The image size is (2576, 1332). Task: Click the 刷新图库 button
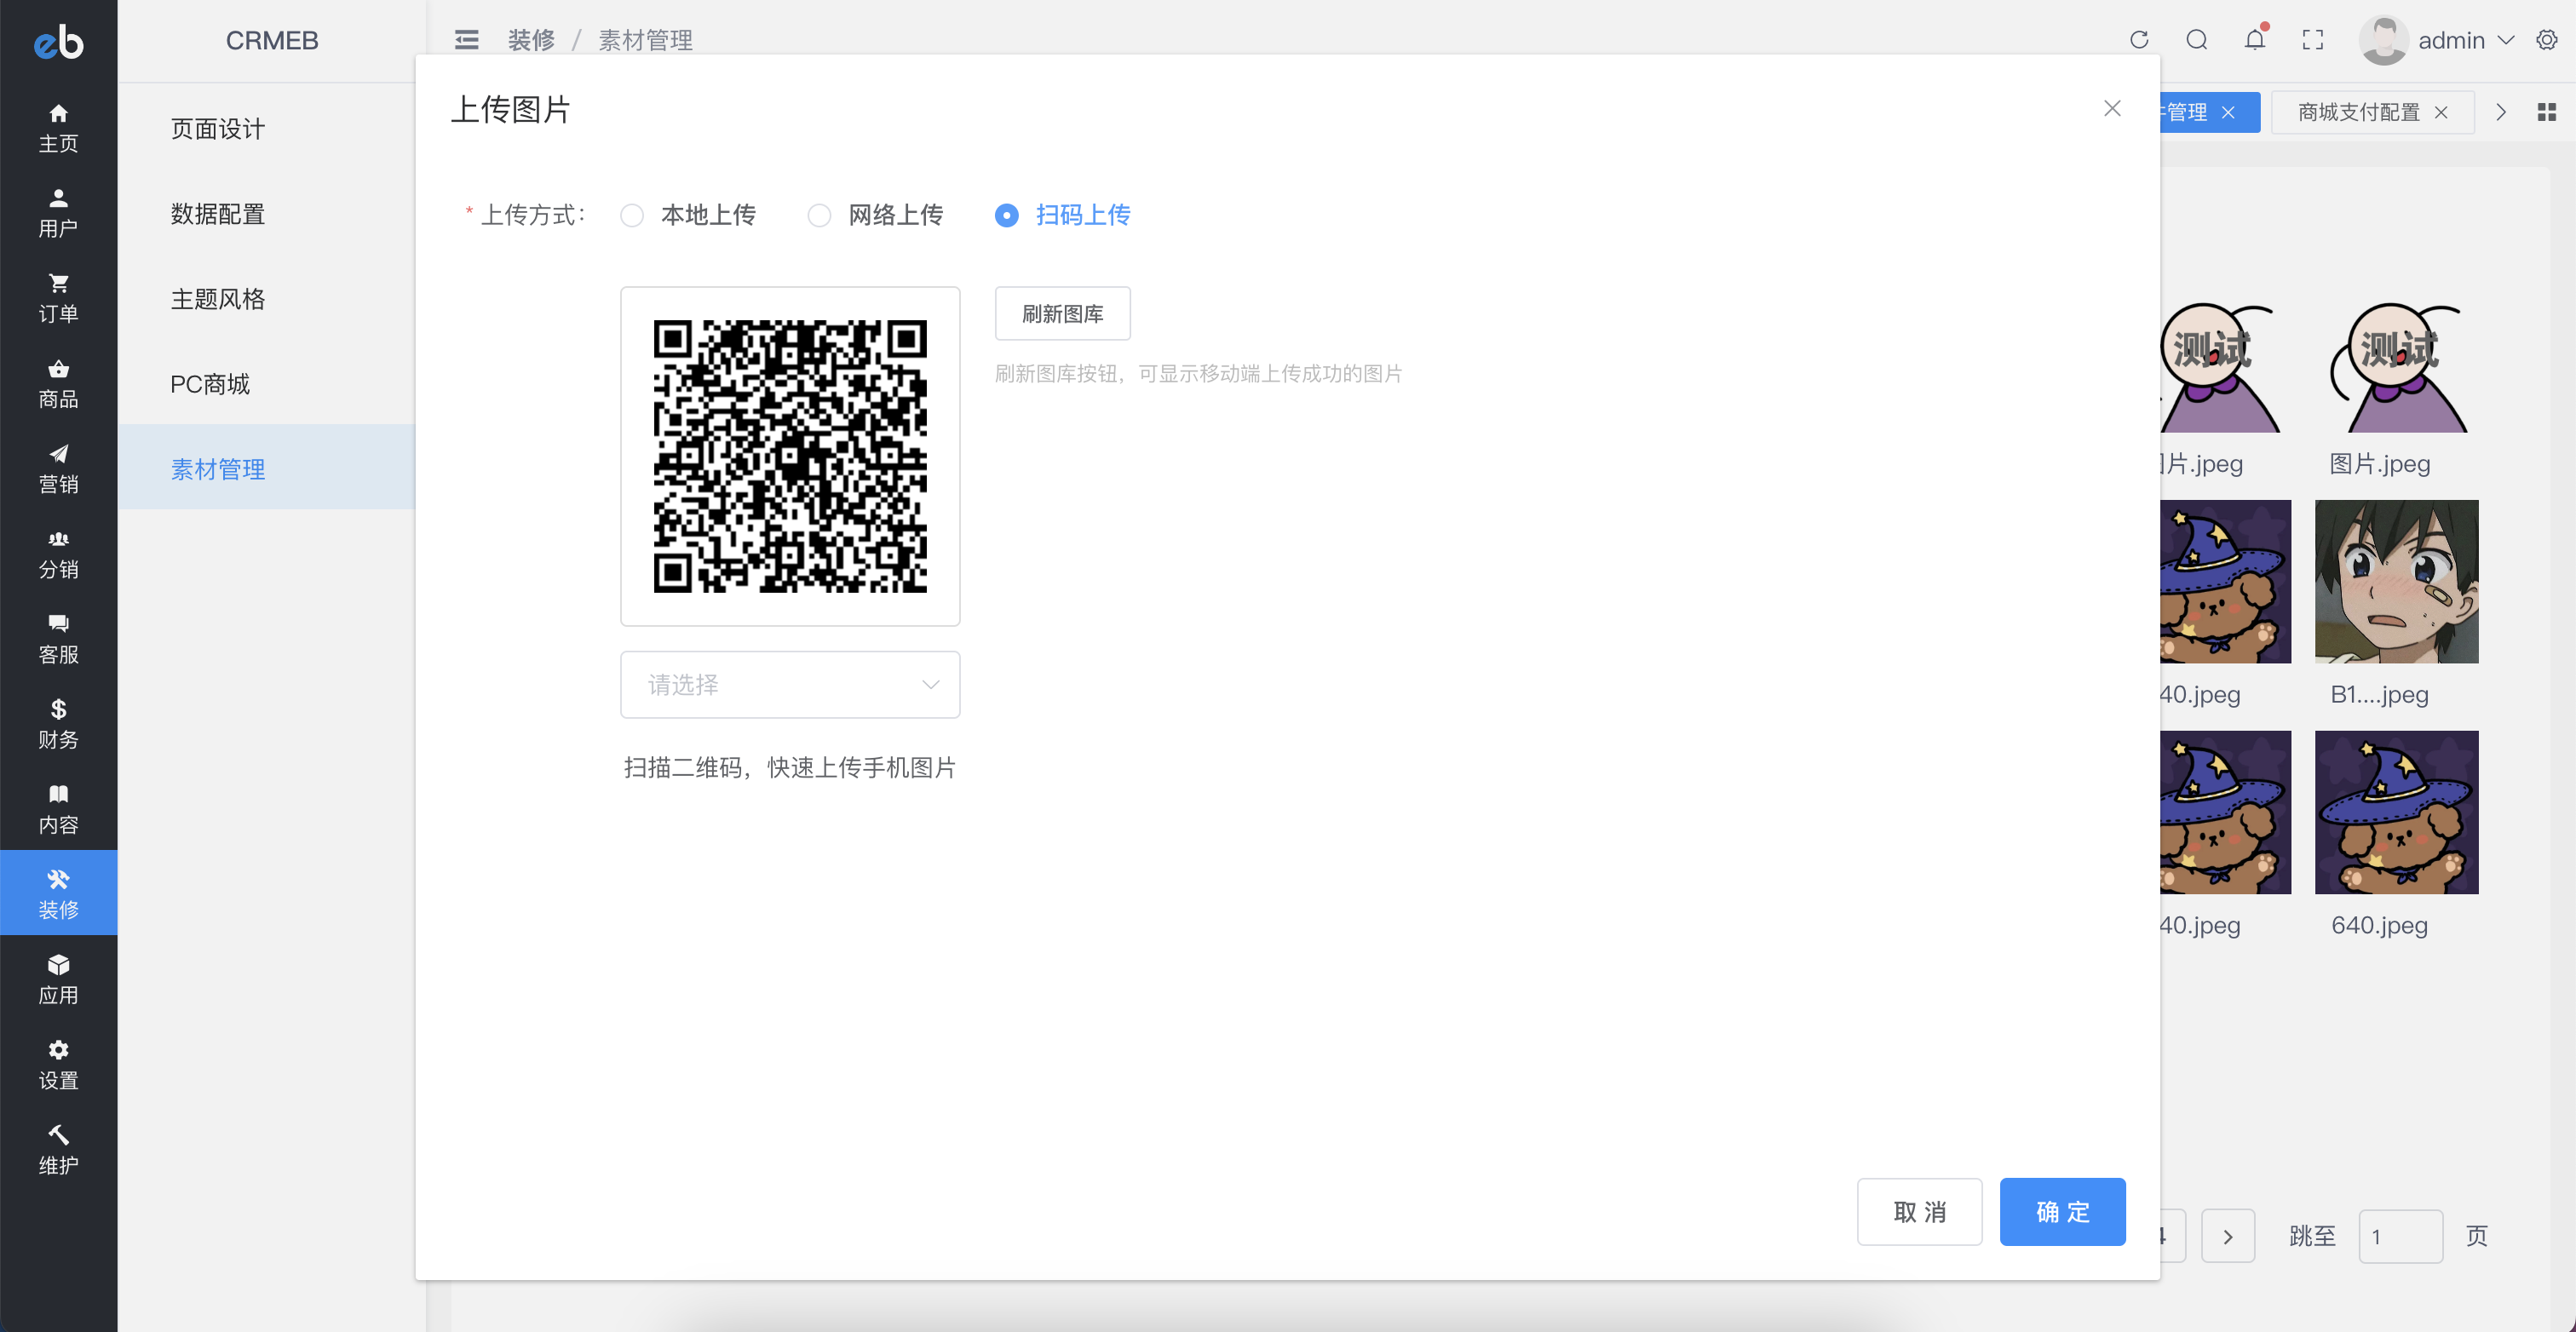coord(1062,313)
